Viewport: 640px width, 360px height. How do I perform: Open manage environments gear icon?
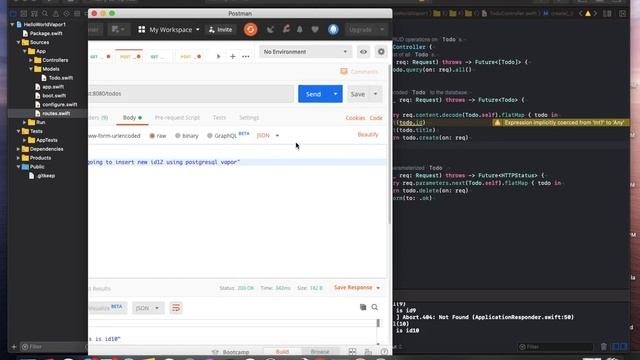pos(381,52)
